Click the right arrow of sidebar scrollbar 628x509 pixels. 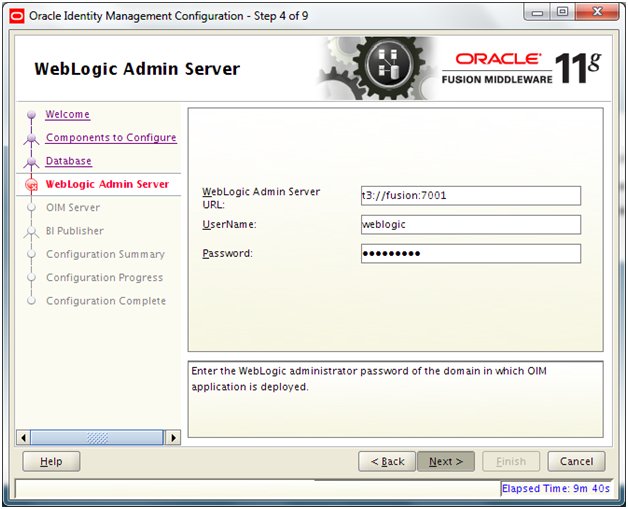(173, 438)
